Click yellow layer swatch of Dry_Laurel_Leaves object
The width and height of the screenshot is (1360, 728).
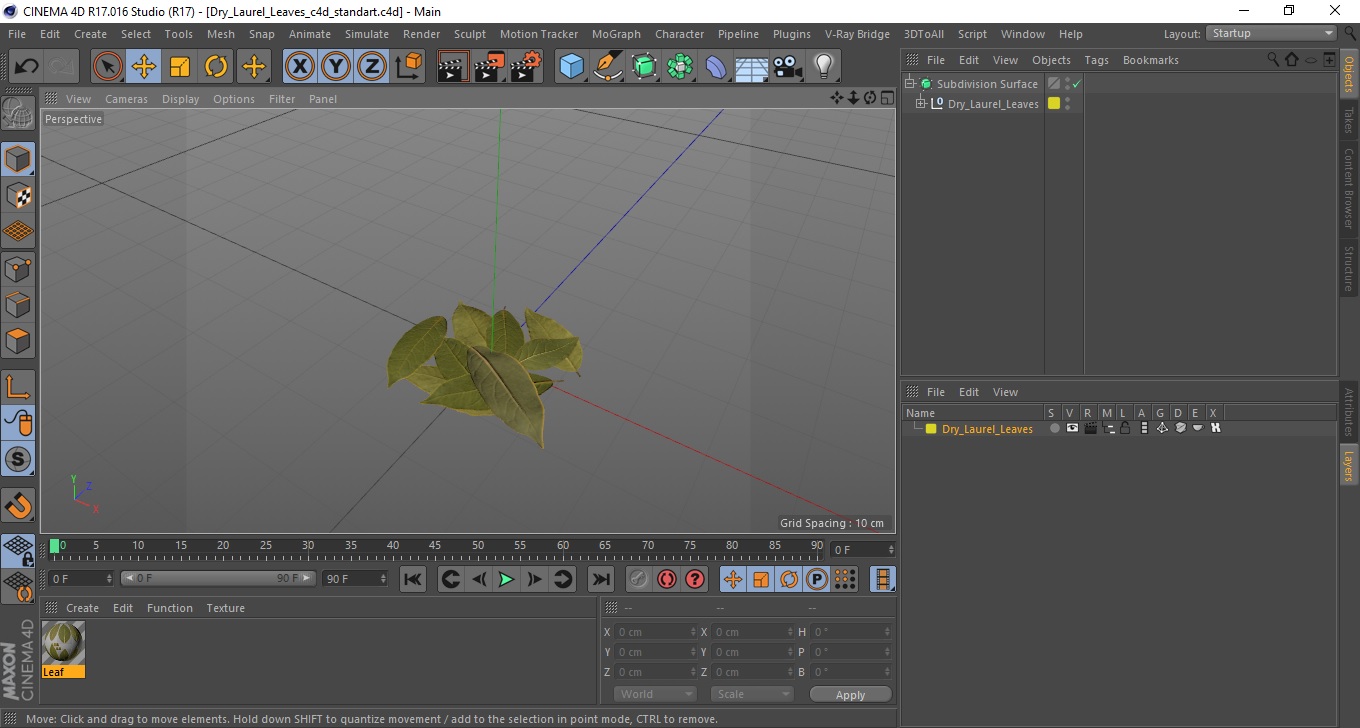pyautogui.click(x=1054, y=103)
